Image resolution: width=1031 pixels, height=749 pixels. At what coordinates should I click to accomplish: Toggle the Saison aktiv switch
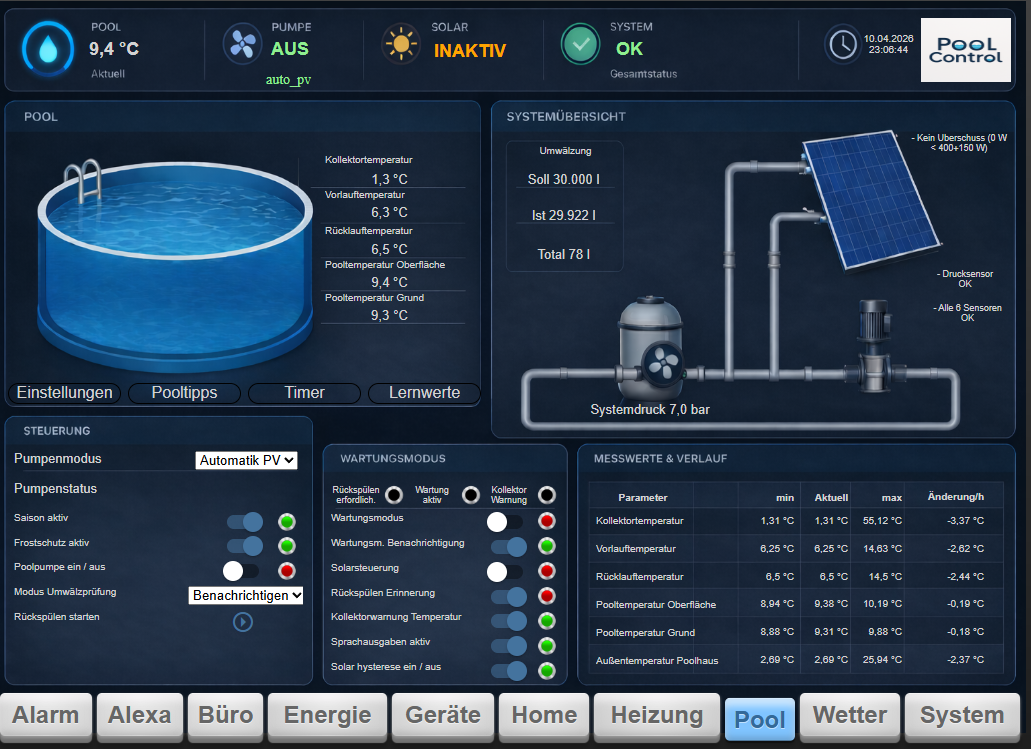[x=245, y=522]
